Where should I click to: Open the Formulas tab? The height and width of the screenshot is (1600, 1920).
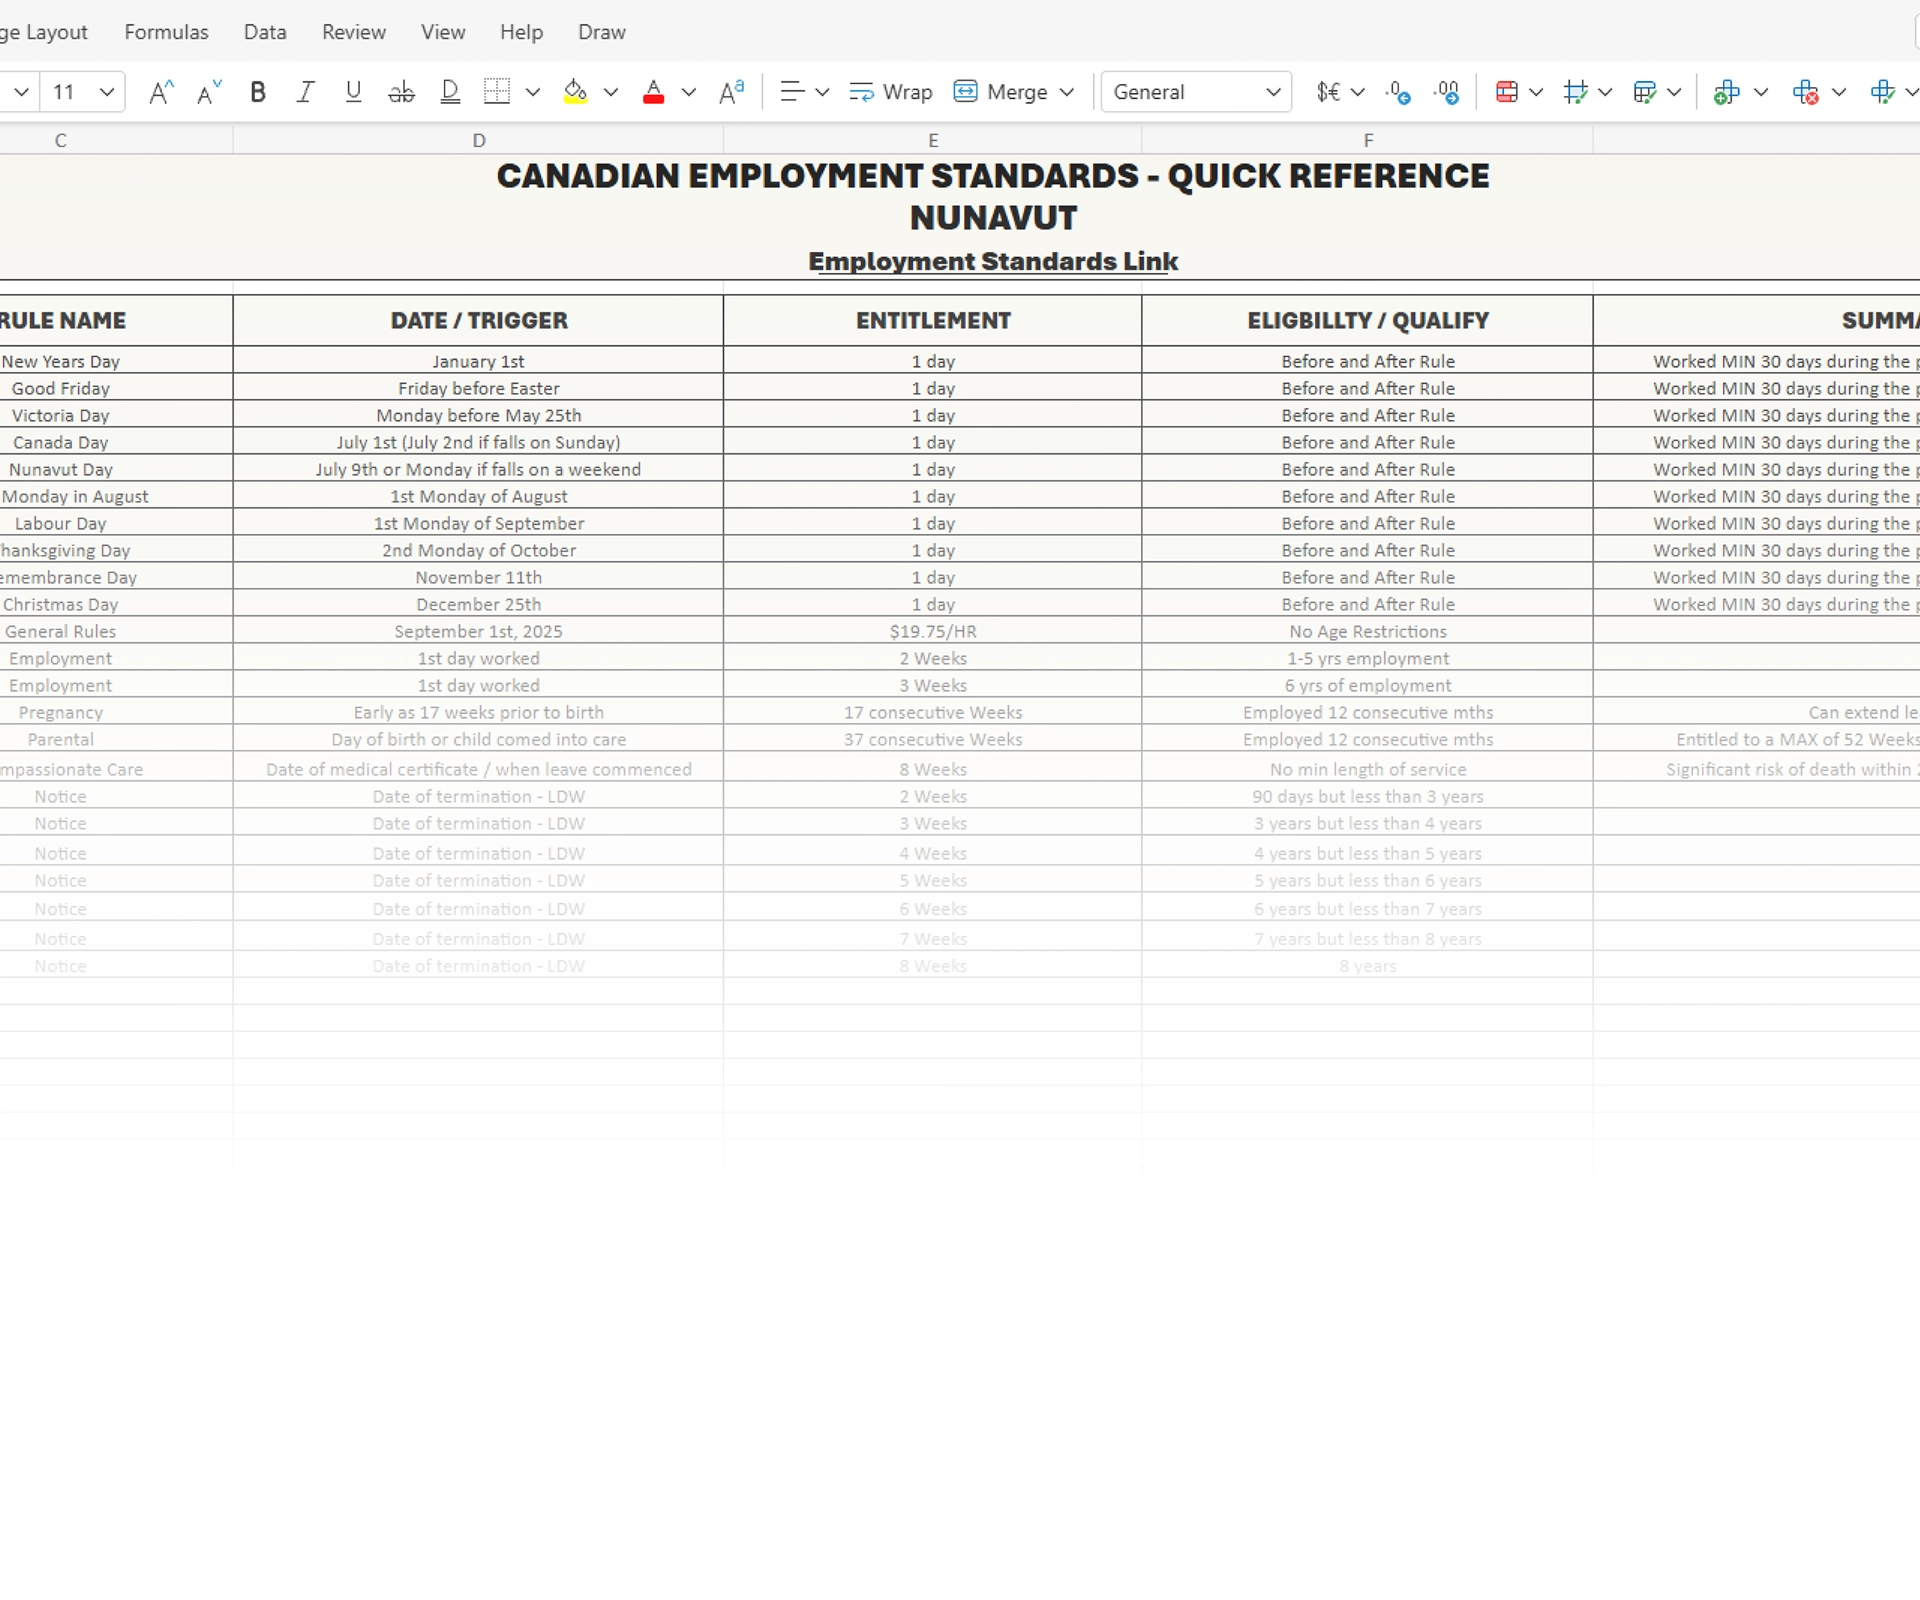(x=166, y=32)
